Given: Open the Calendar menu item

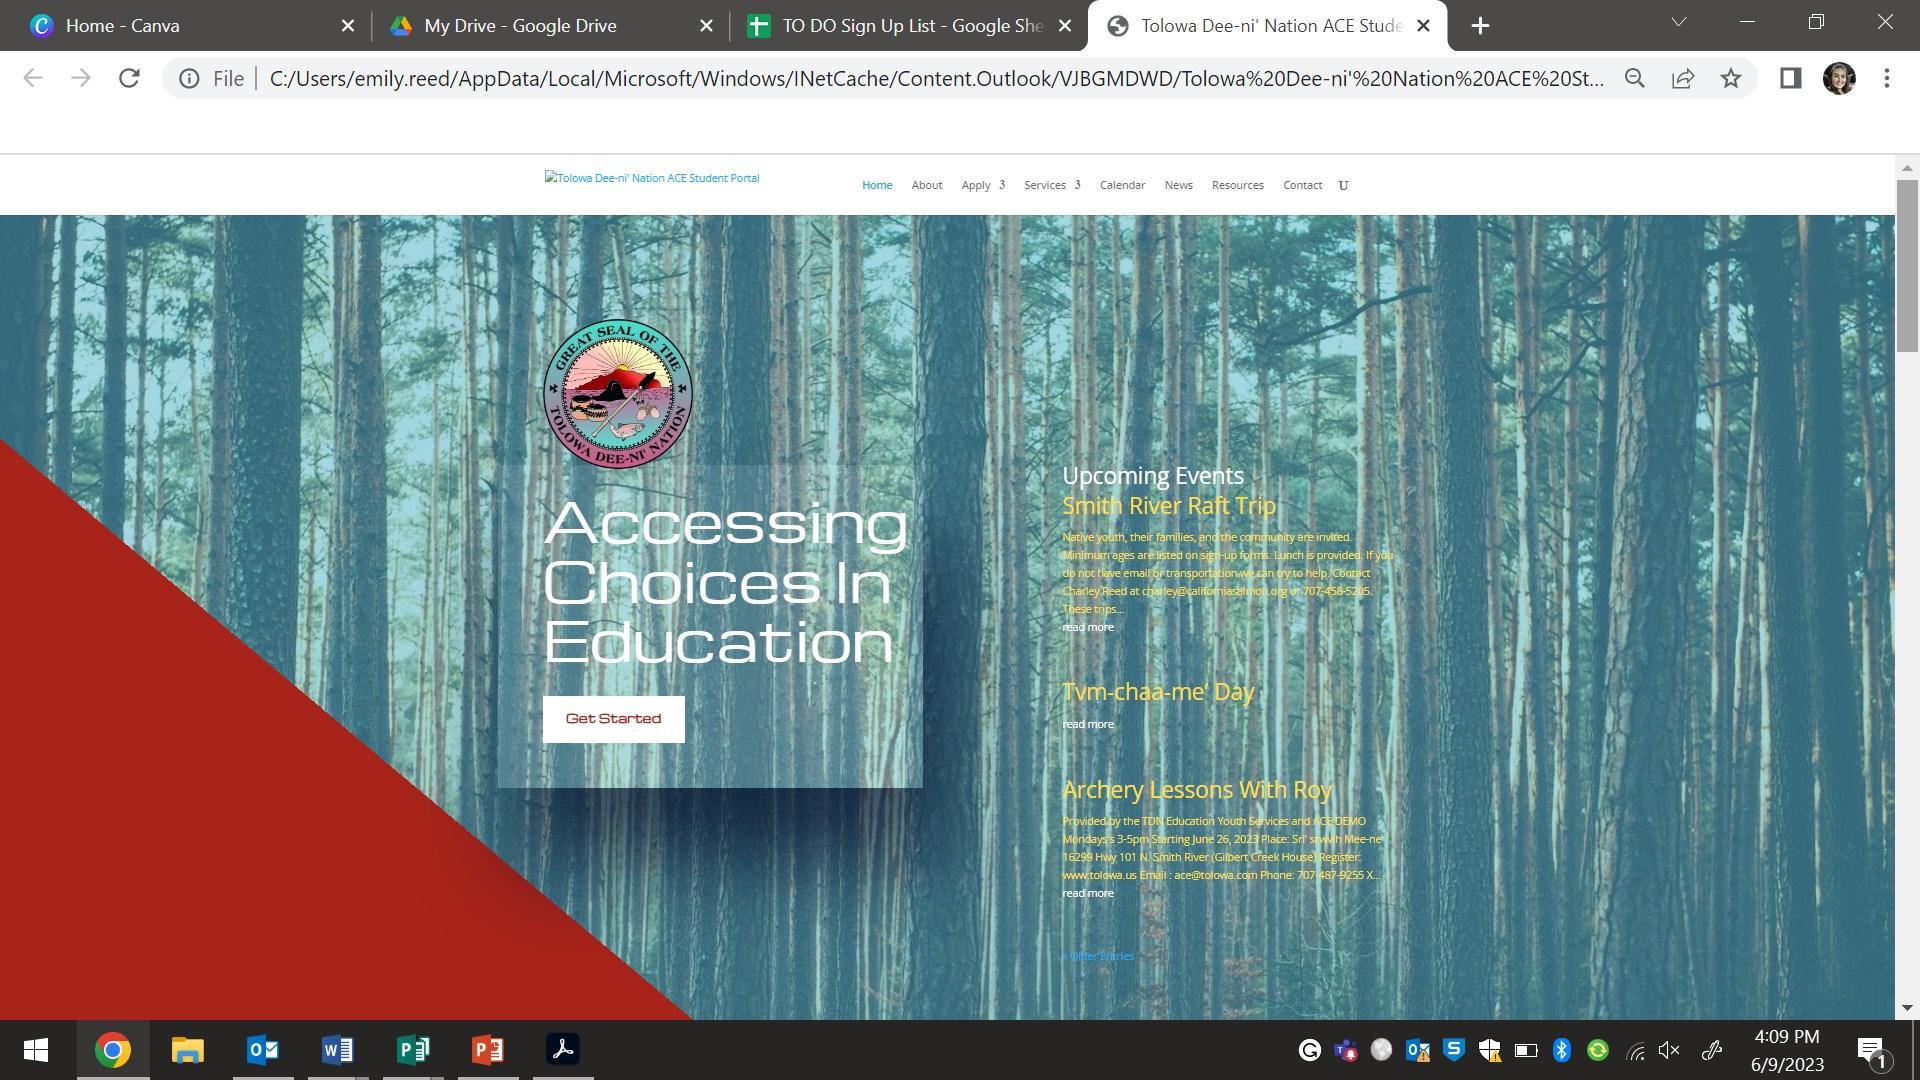Looking at the screenshot, I should (1122, 185).
